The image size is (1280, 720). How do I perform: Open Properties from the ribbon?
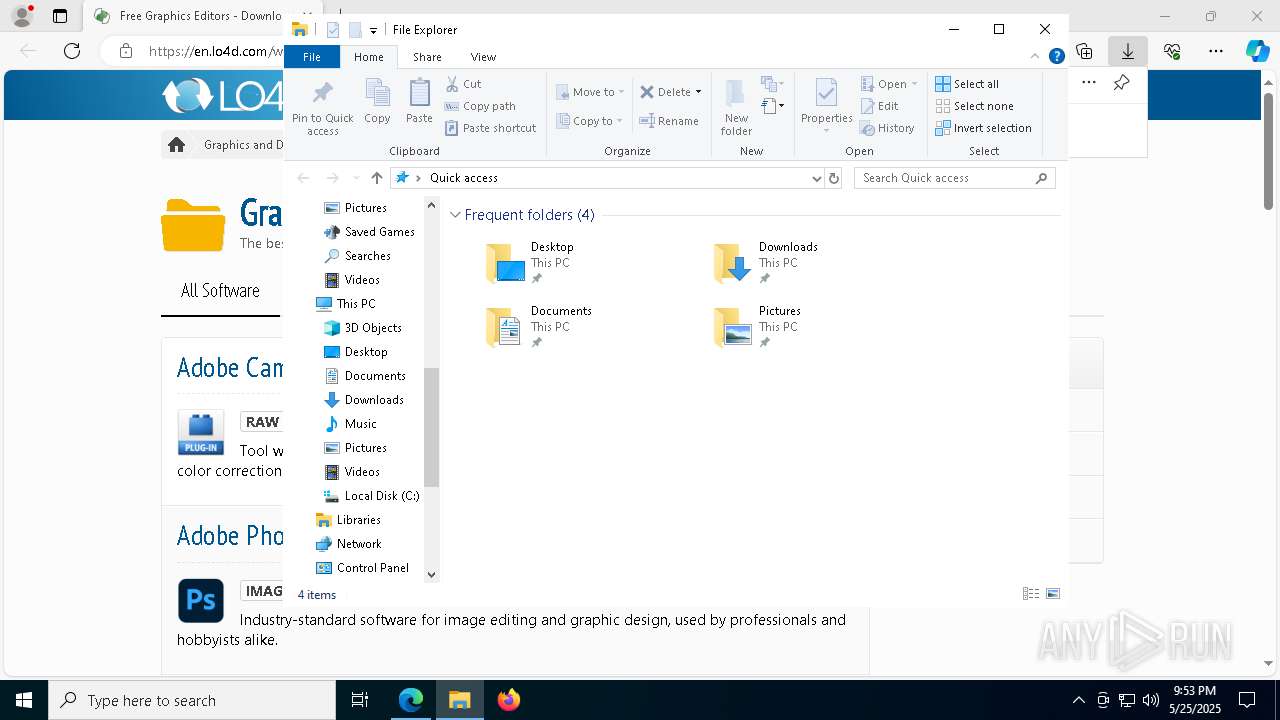point(826,107)
